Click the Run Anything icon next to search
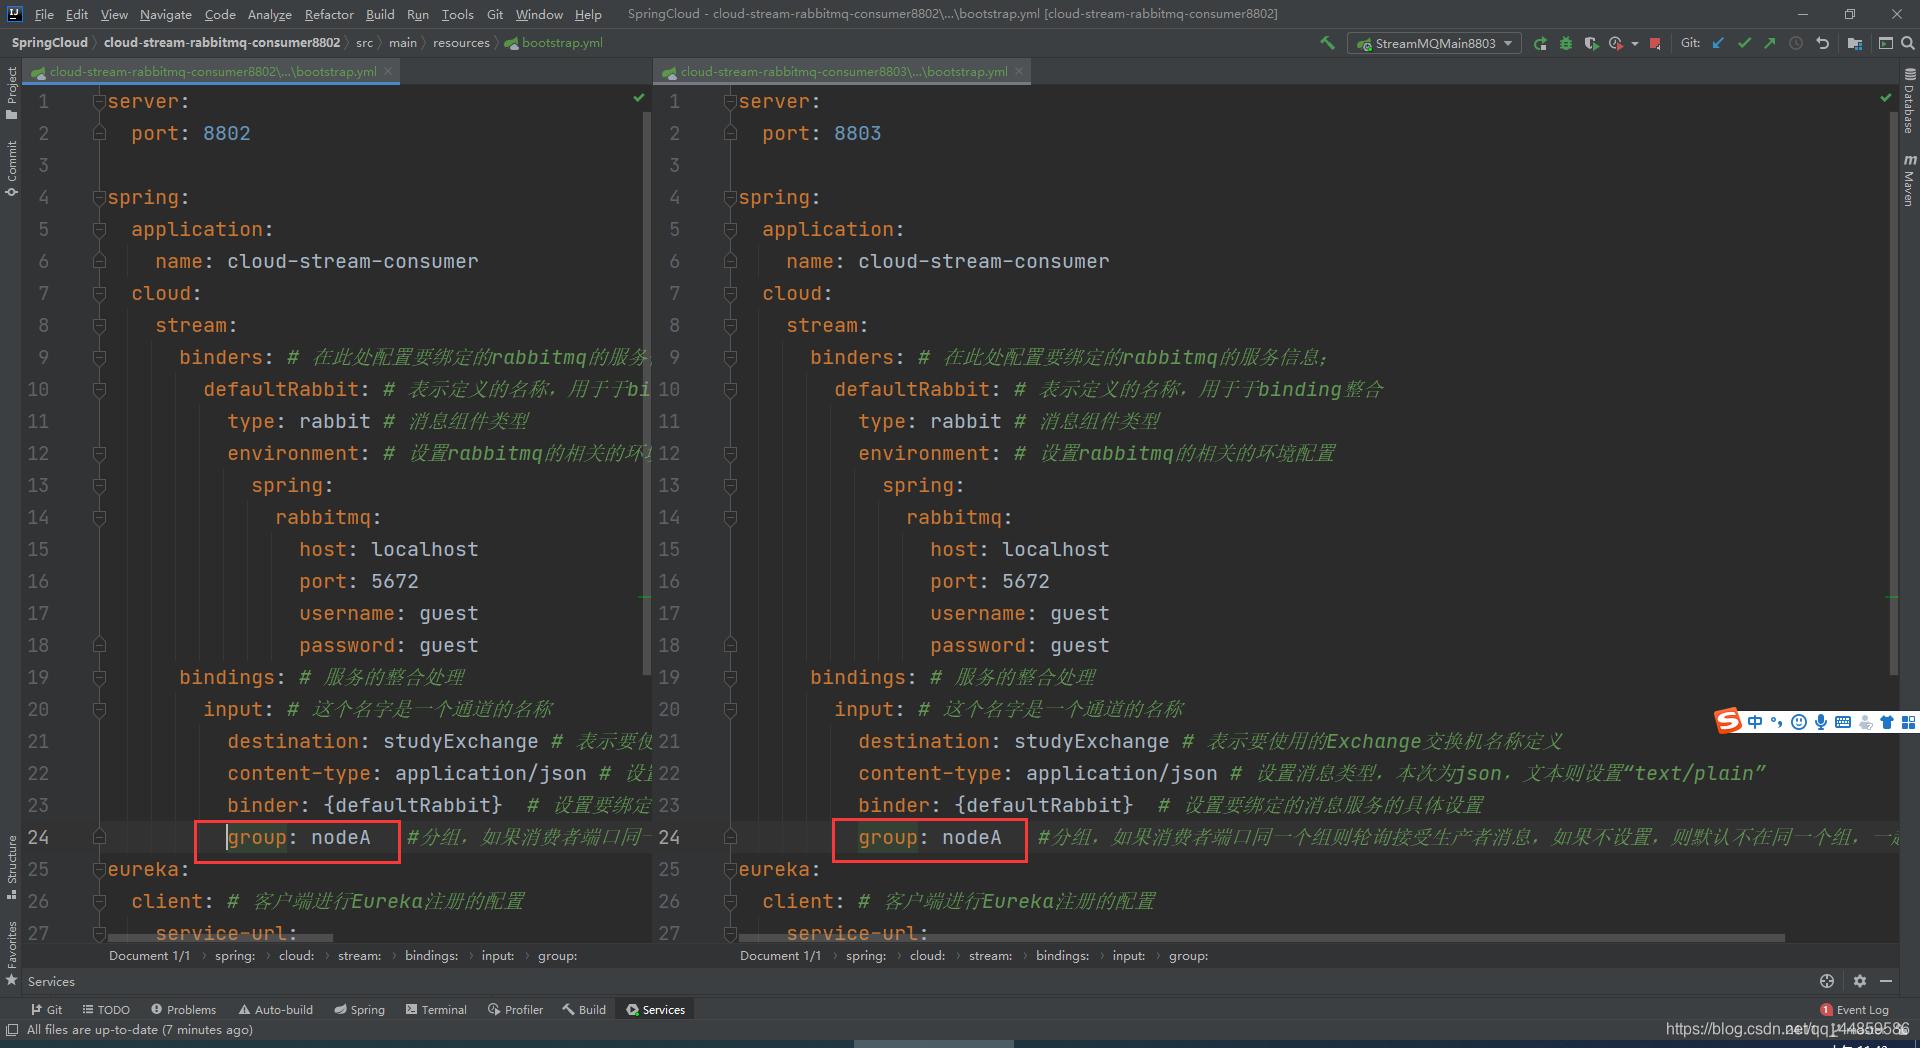 point(1885,43)
